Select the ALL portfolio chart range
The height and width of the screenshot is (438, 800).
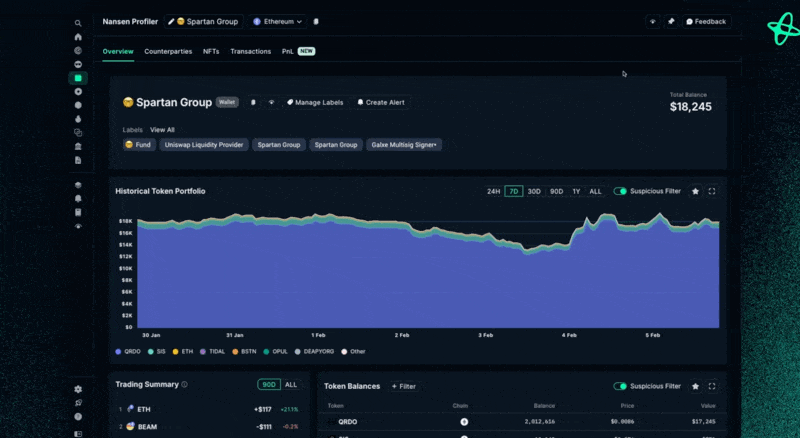tap(595, 191)
